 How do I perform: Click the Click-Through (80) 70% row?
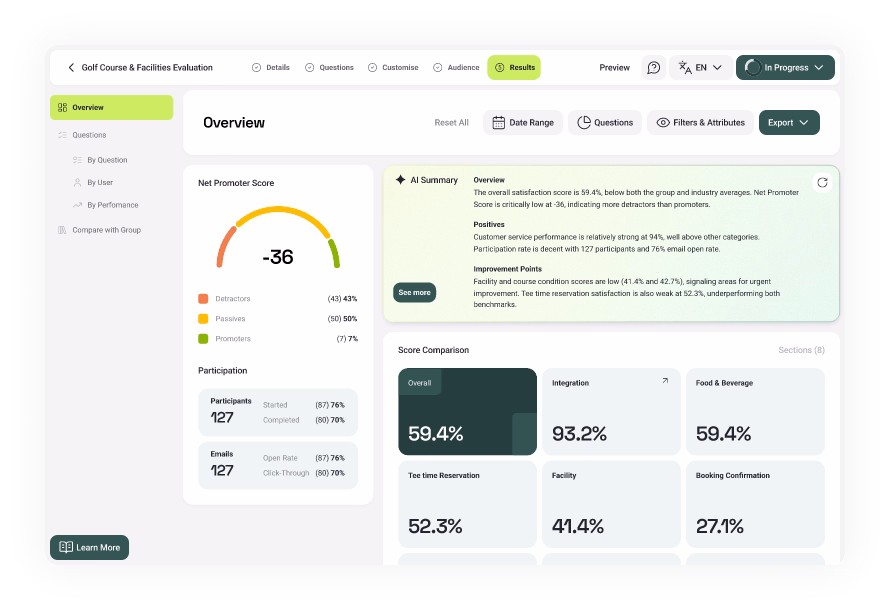304,473
